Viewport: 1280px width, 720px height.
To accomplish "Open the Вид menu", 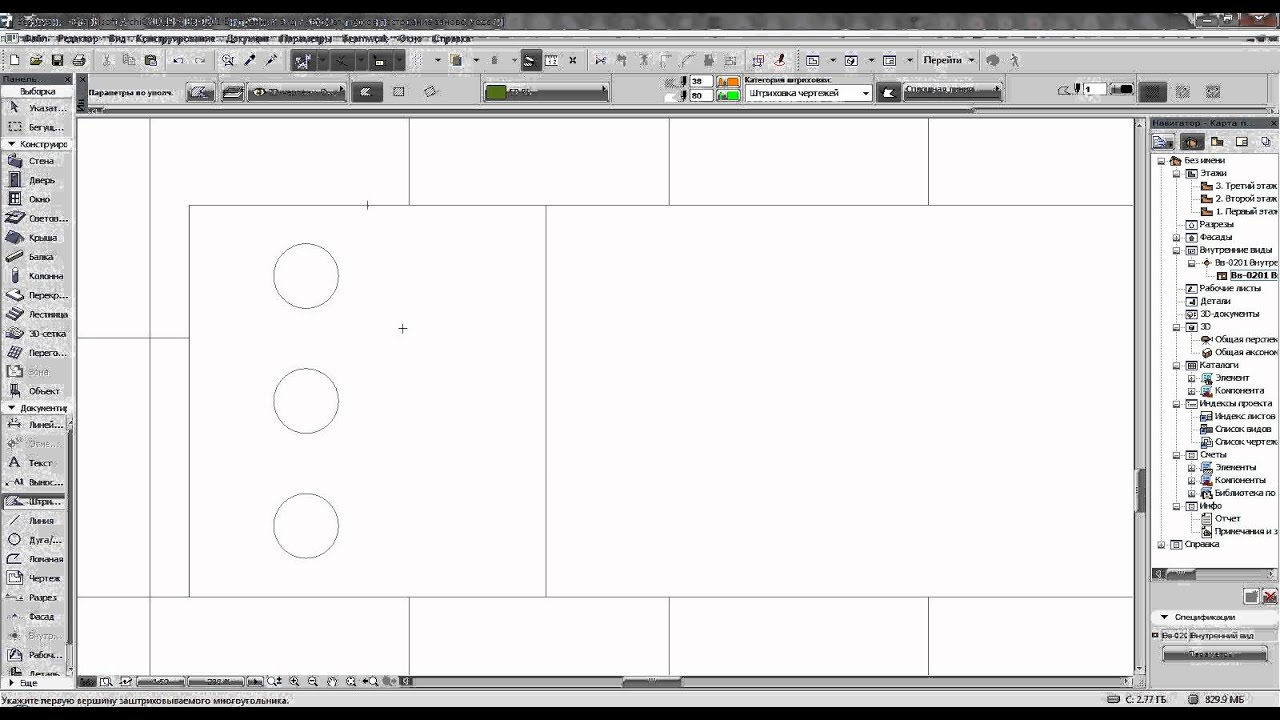I will tap(117, 38).
